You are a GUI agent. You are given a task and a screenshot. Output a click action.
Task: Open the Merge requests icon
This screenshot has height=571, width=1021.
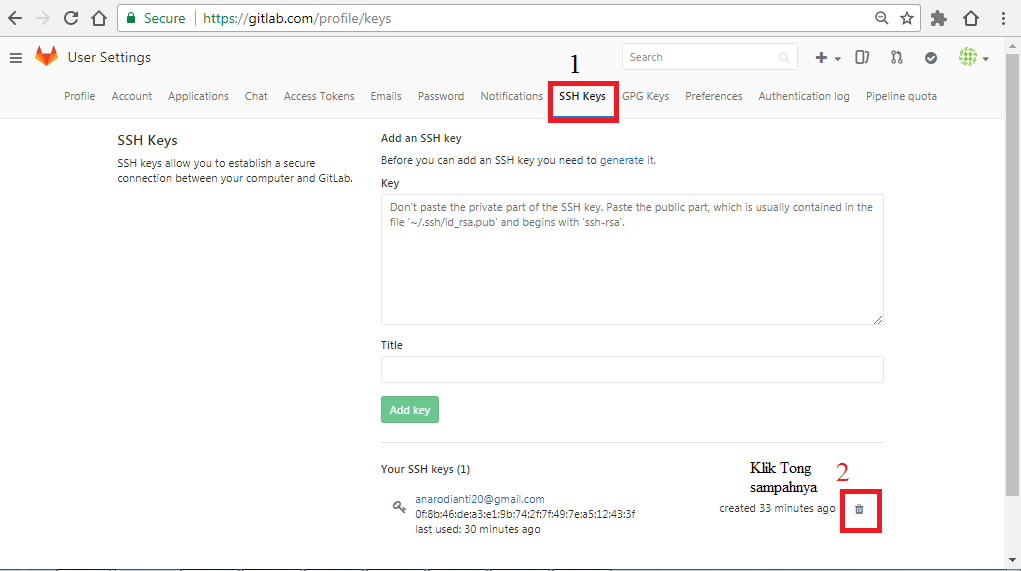coord(897,57)
